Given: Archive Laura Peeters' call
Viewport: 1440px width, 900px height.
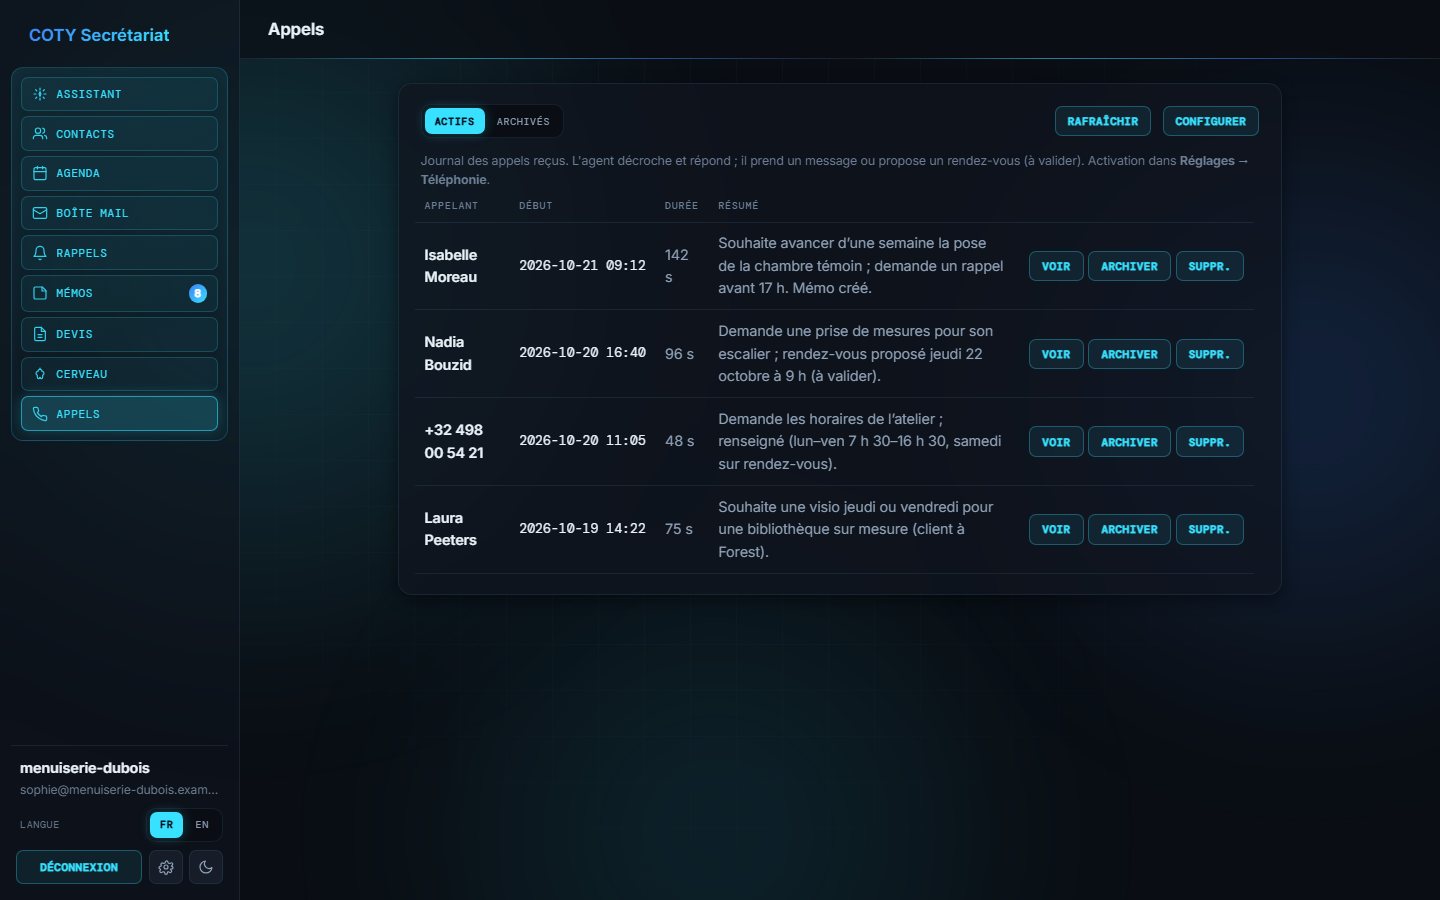Looking at the screenshot, I should coord(1129,529).
